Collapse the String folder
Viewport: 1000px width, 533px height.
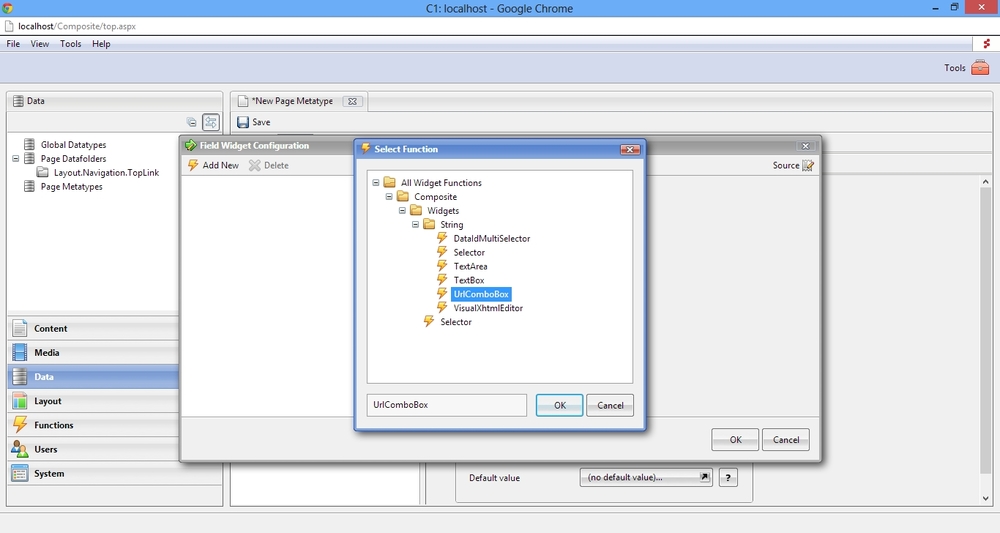[x=415, y=225]
